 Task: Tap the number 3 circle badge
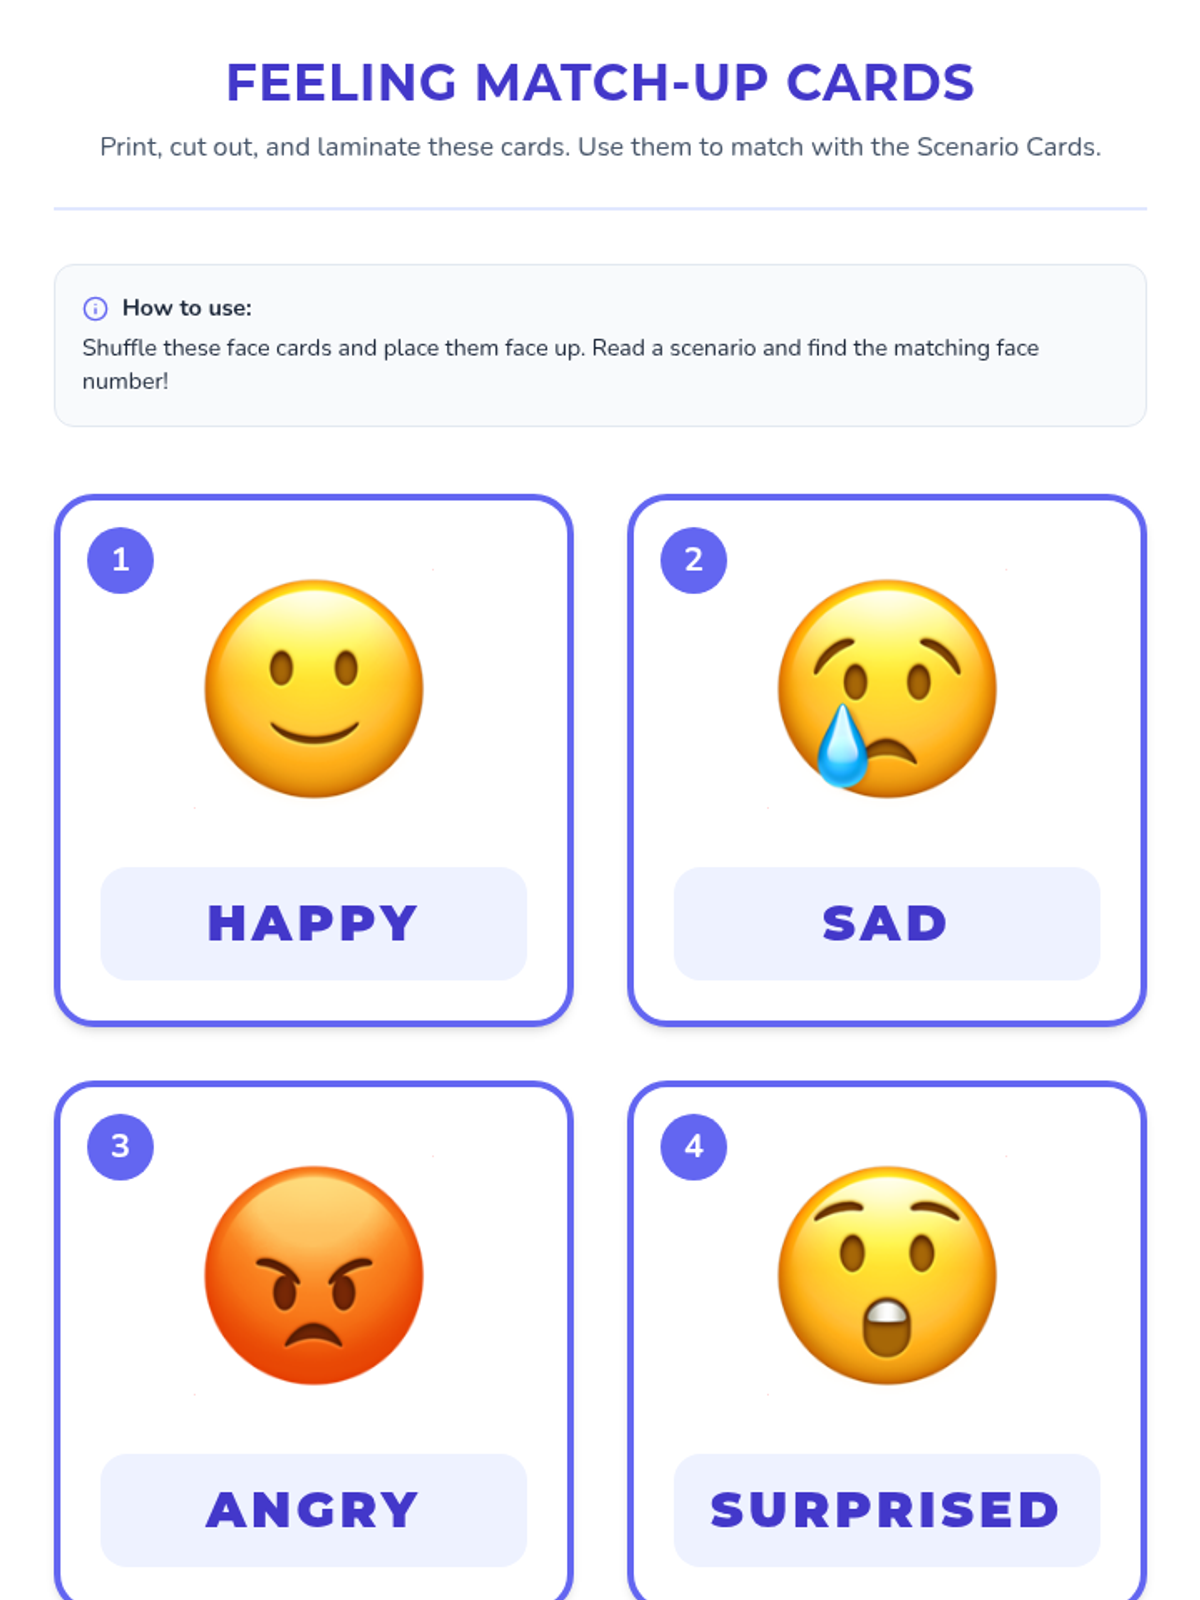[120, 1147]
